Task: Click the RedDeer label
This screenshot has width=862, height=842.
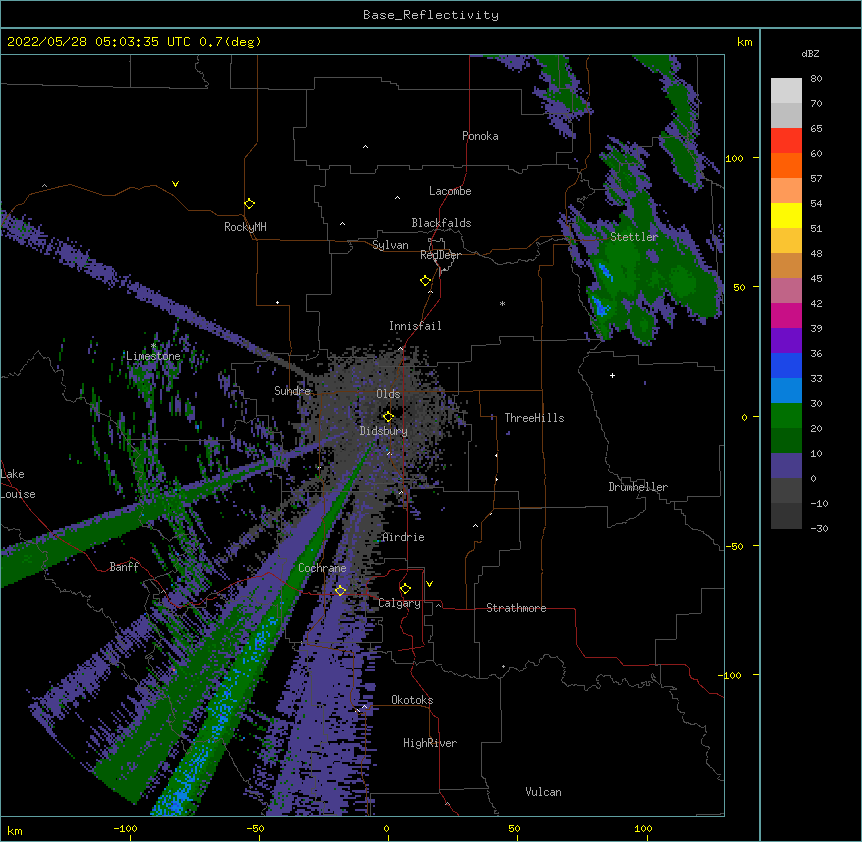Action: pyautogui.click(x=440, y=255)
